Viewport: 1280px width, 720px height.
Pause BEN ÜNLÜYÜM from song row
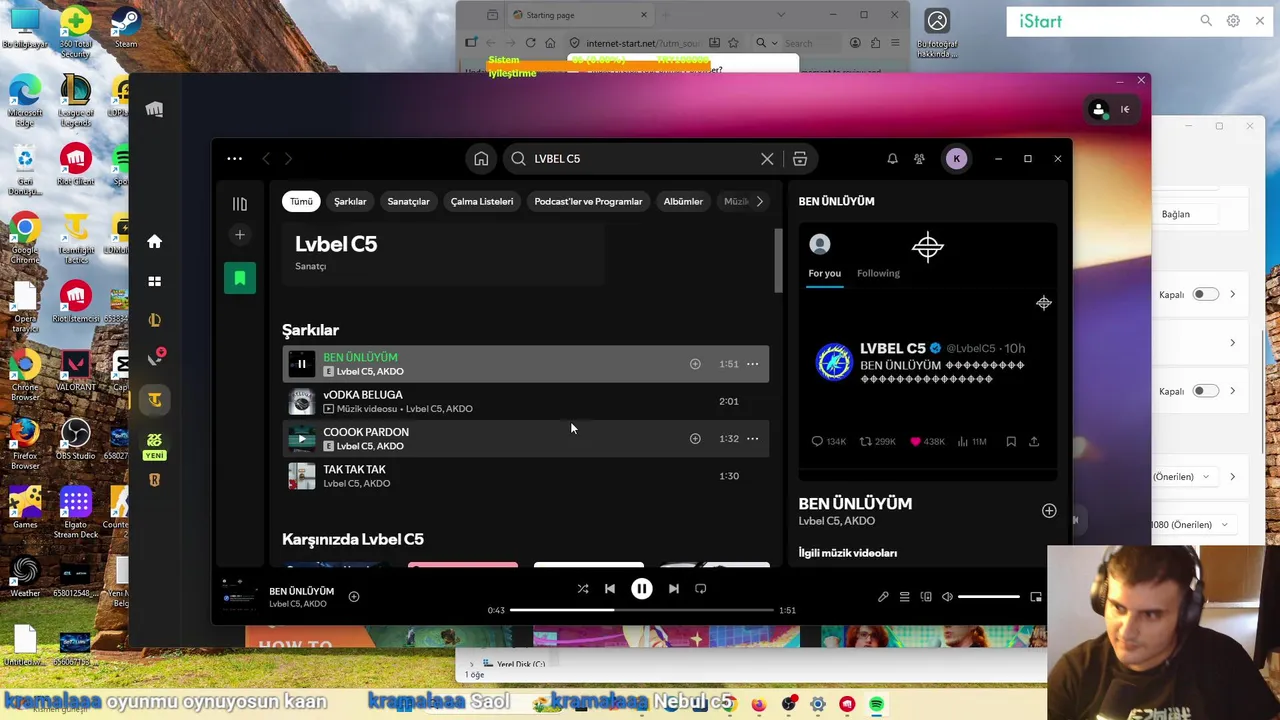301,364
